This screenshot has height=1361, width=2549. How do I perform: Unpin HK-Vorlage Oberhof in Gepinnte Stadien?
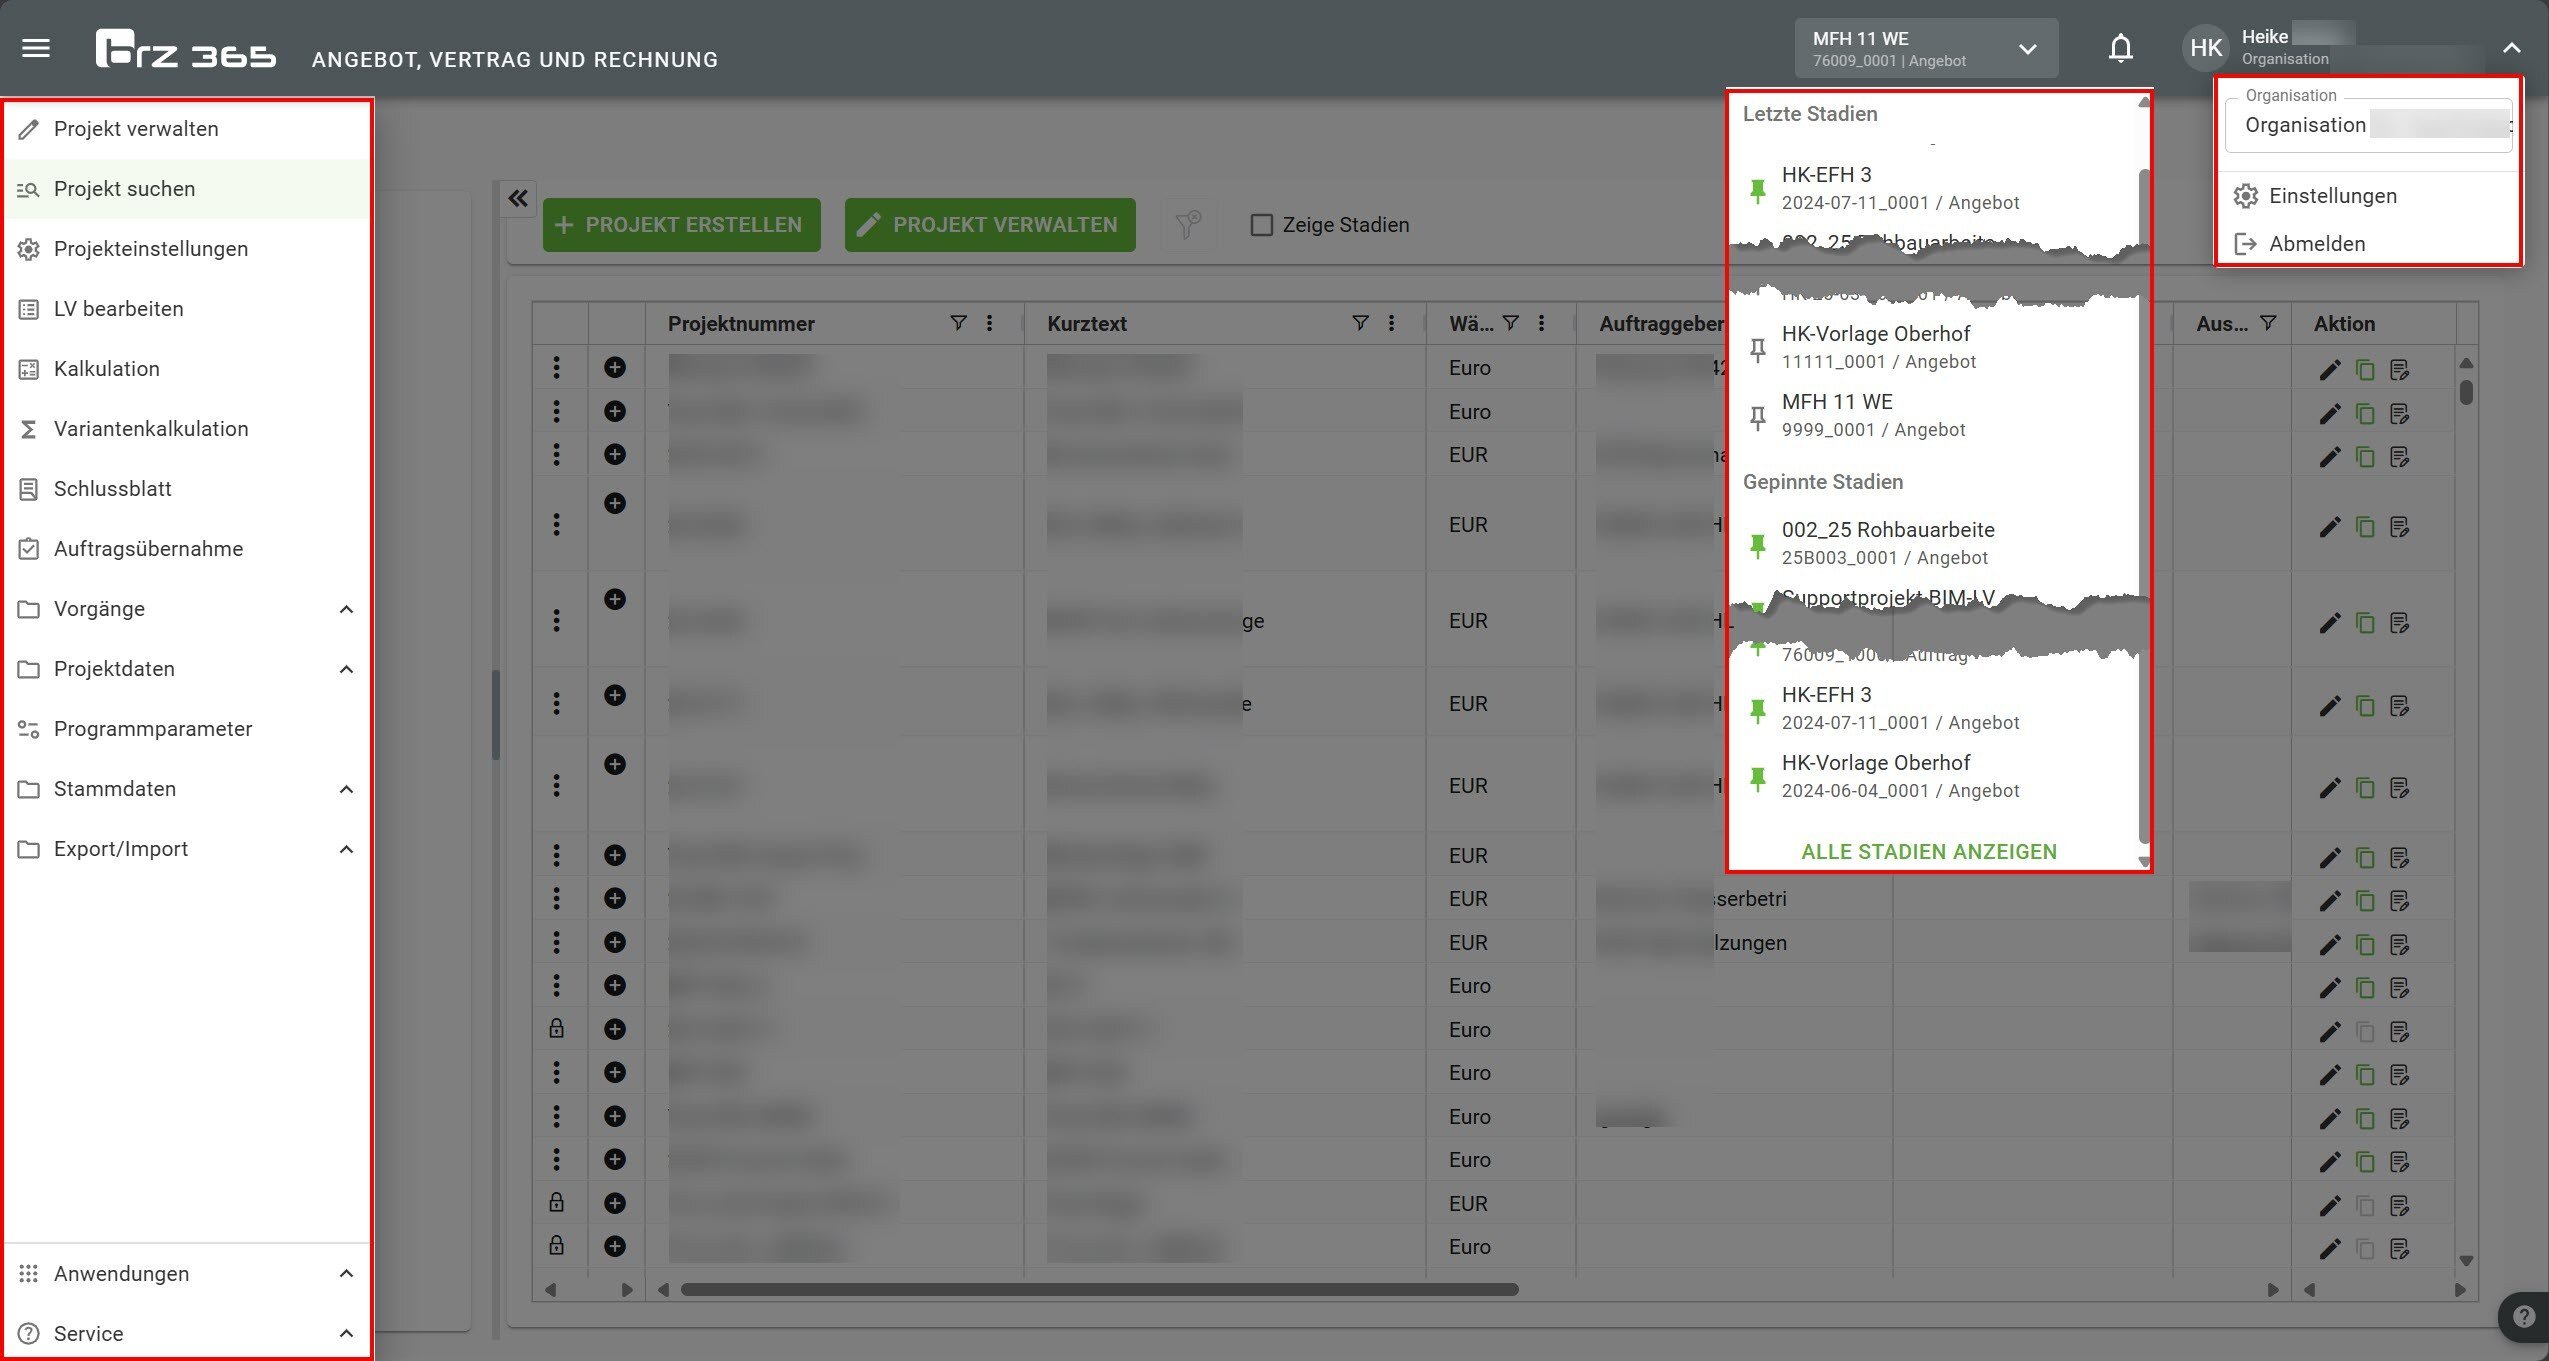coord(1757,777)
